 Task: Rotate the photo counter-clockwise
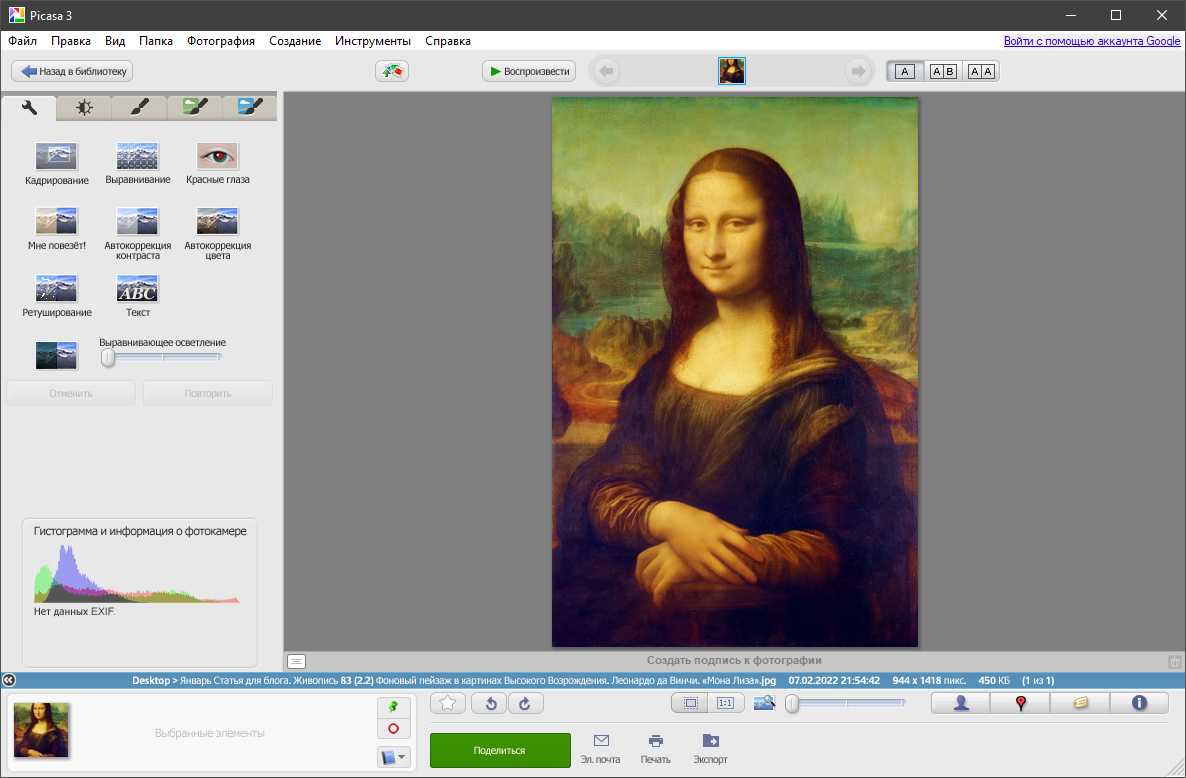pos(490,703)
